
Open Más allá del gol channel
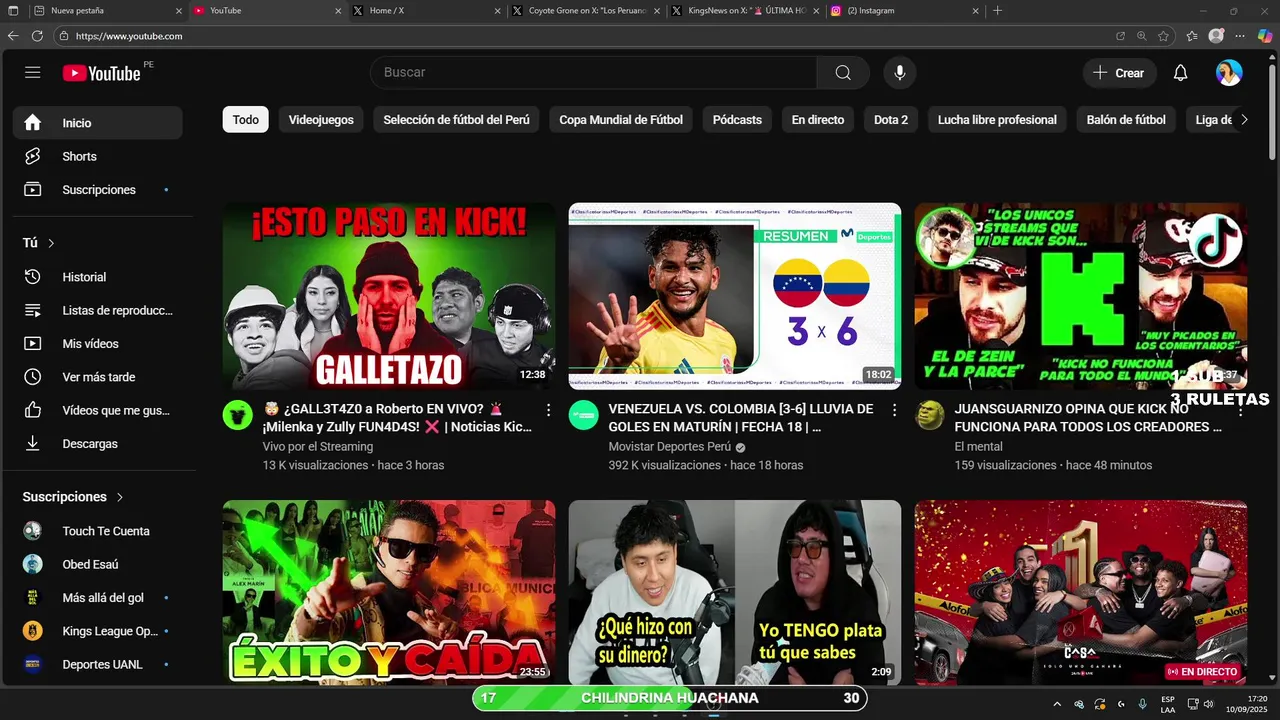tap(97, 598)
